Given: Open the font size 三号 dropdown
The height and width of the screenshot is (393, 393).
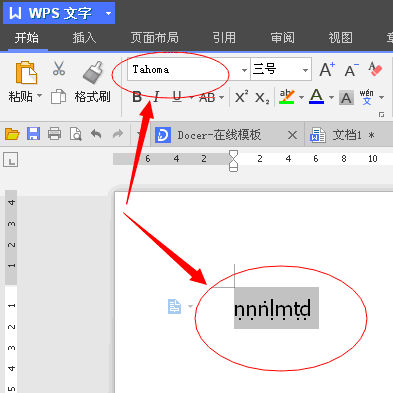Looking at the screenshot, I should coord(305,70).
